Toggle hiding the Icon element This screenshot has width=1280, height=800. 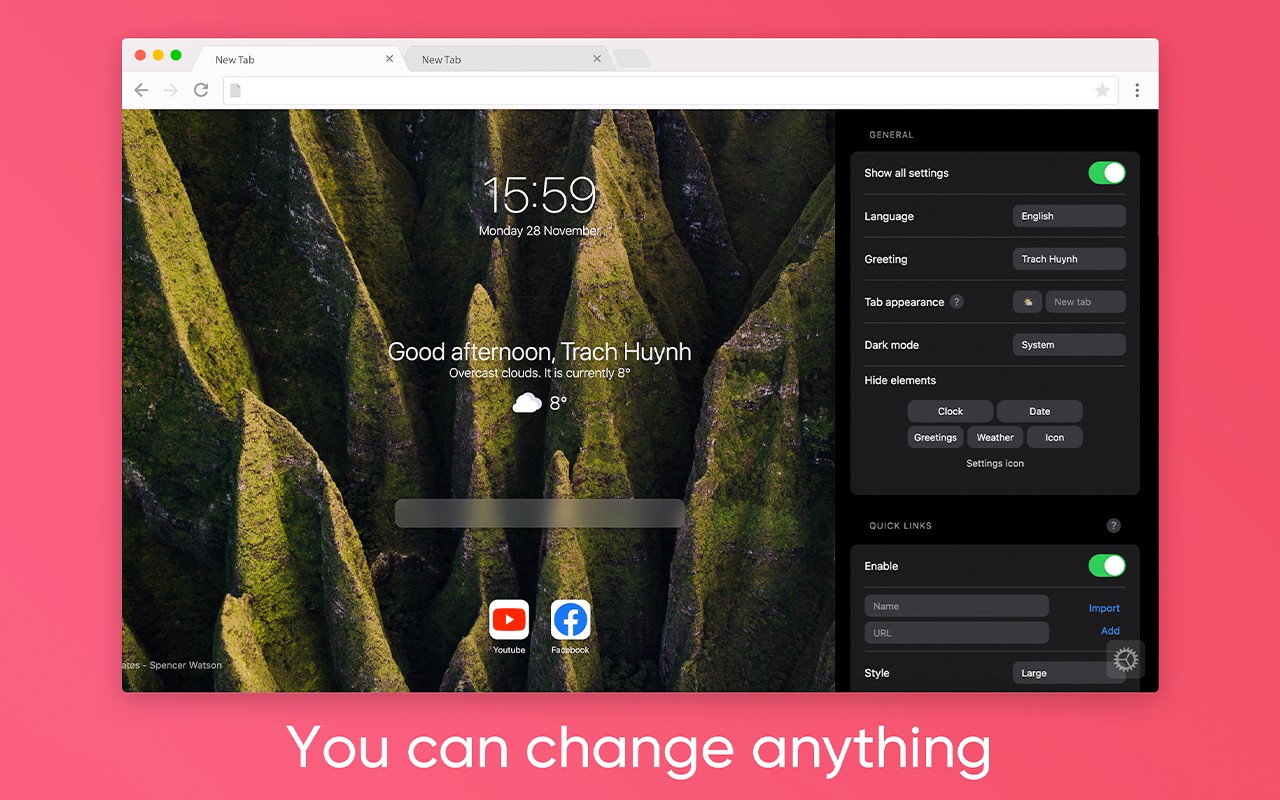click(x=1055, y=437)
